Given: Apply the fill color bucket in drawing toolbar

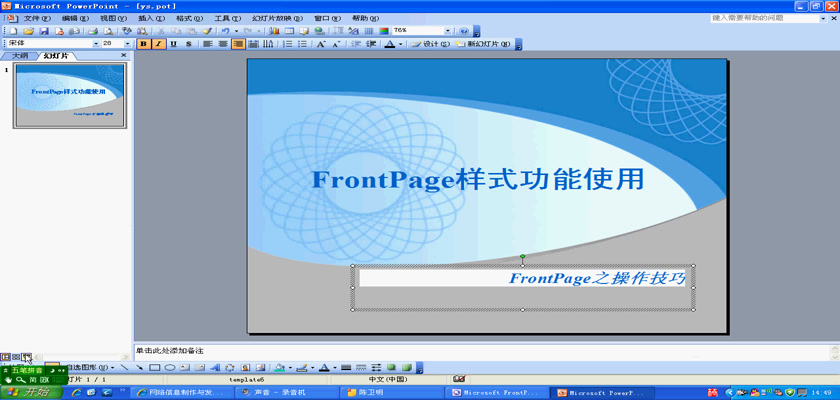Looking at the screenshot, I should click(x=279, y=367).
